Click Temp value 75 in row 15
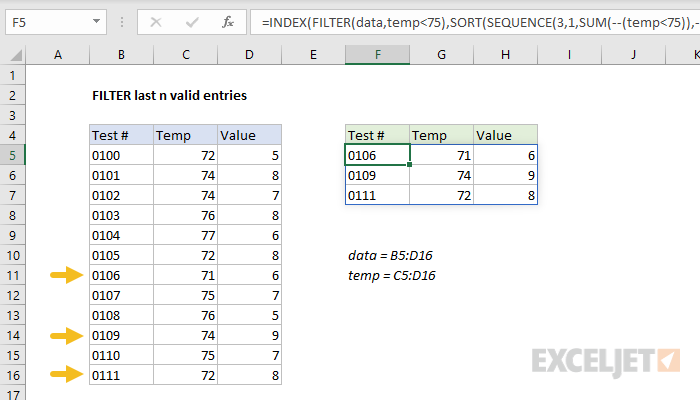 tap(186, 355)
